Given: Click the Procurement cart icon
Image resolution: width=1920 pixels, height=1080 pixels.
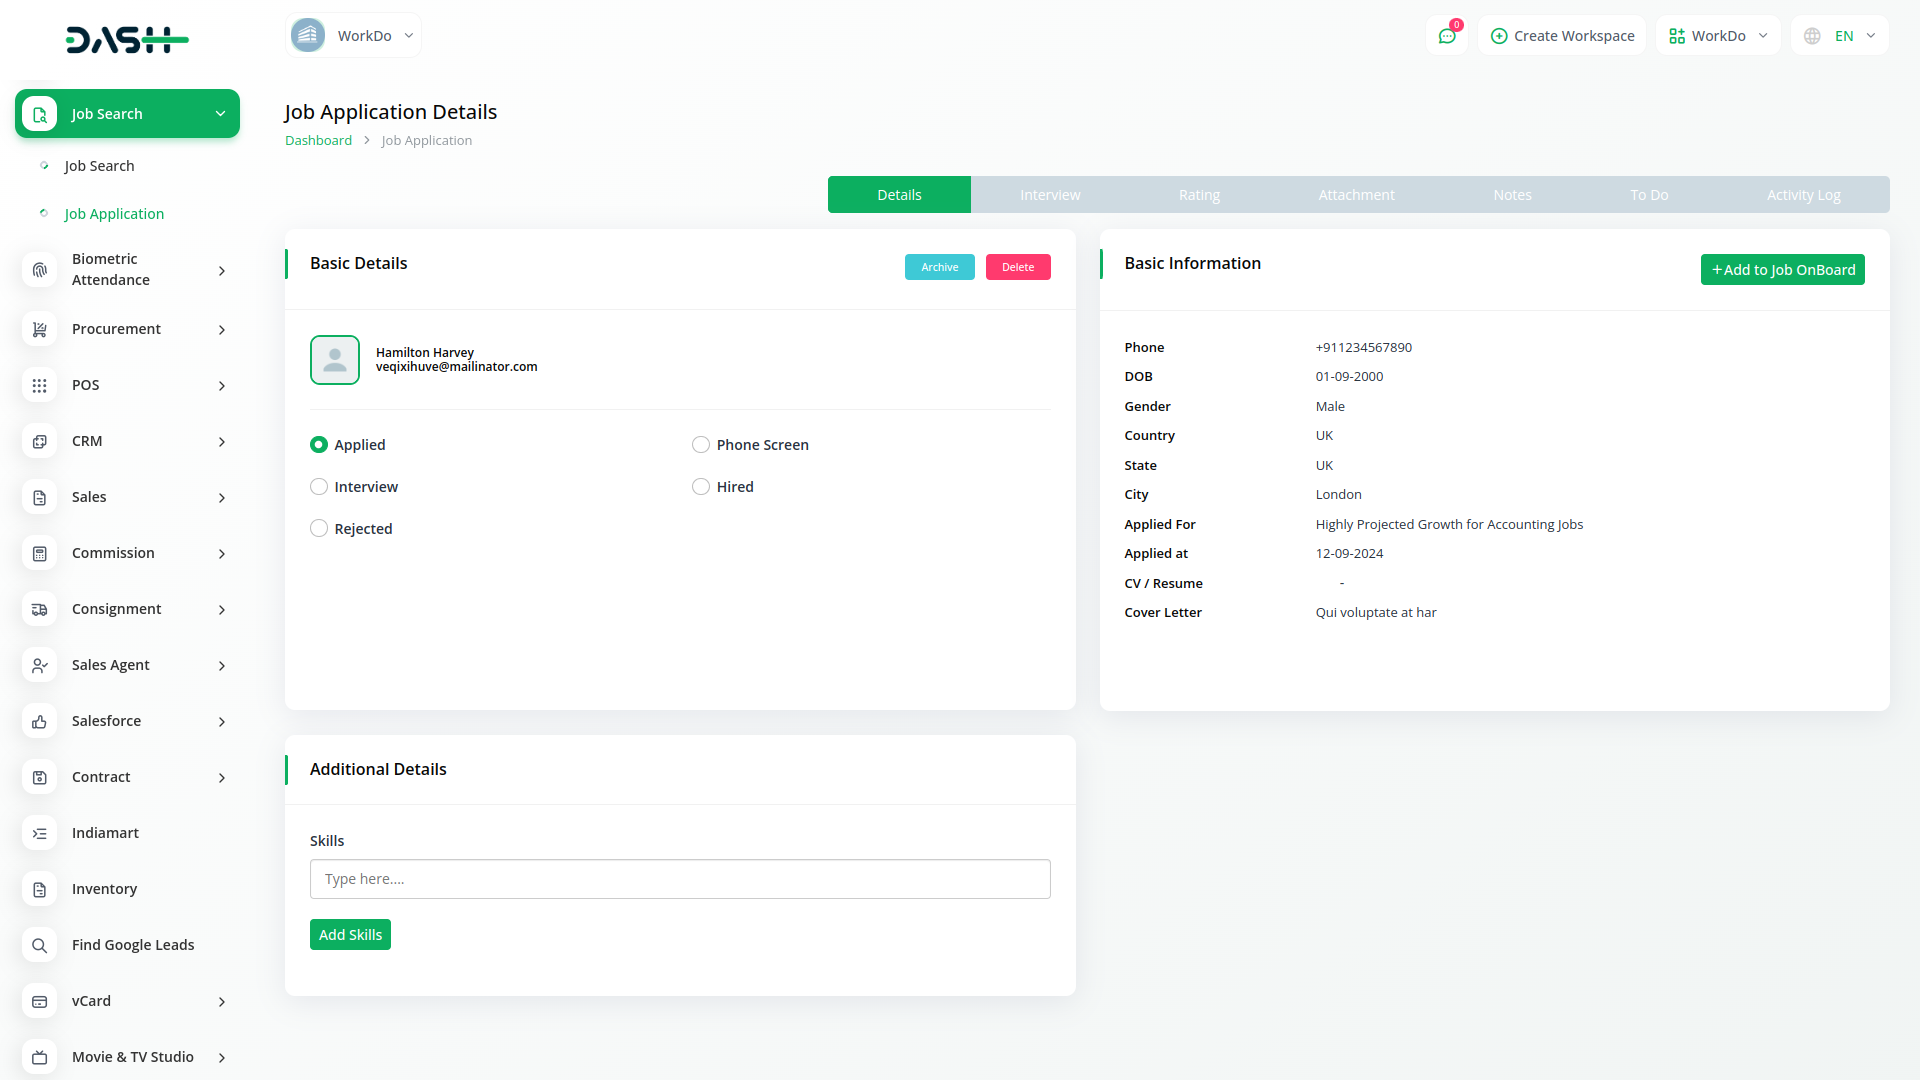Looking at the screenshot, I should [x=40, y=329].
